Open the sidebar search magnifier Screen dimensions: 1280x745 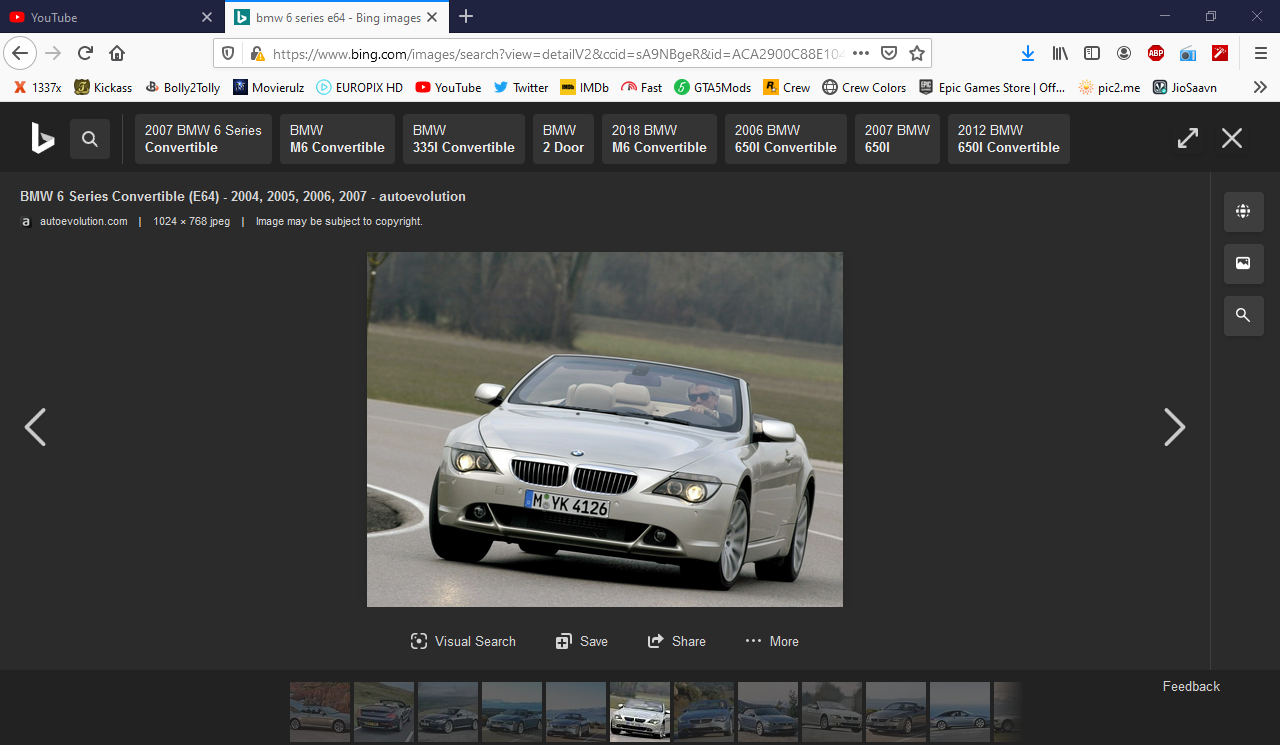[x=1243, y=316]
